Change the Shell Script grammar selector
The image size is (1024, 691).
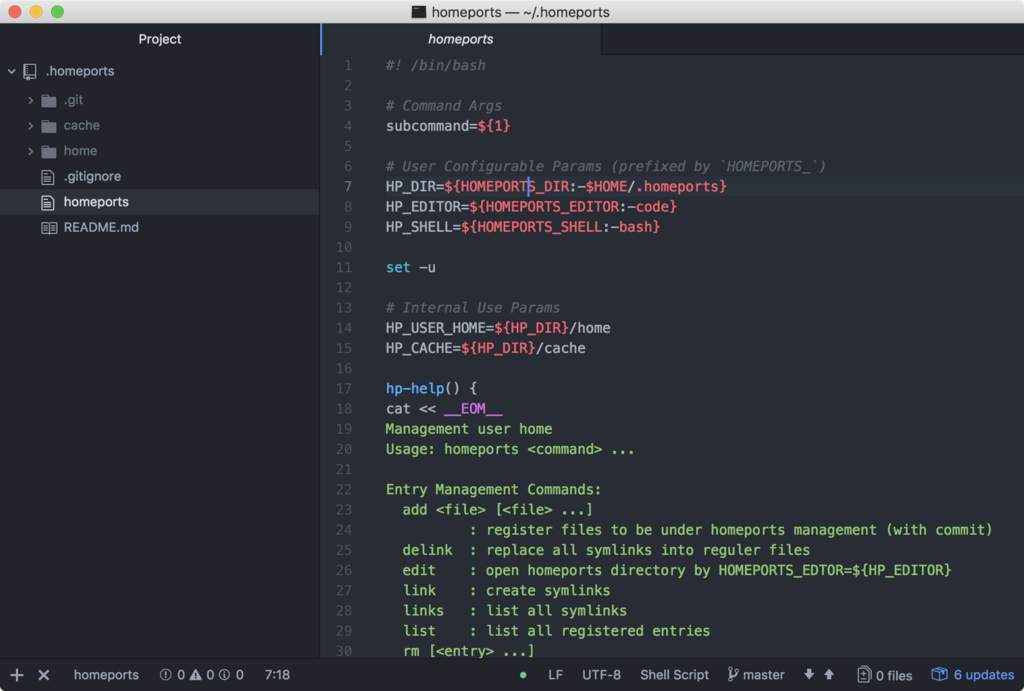674,675
